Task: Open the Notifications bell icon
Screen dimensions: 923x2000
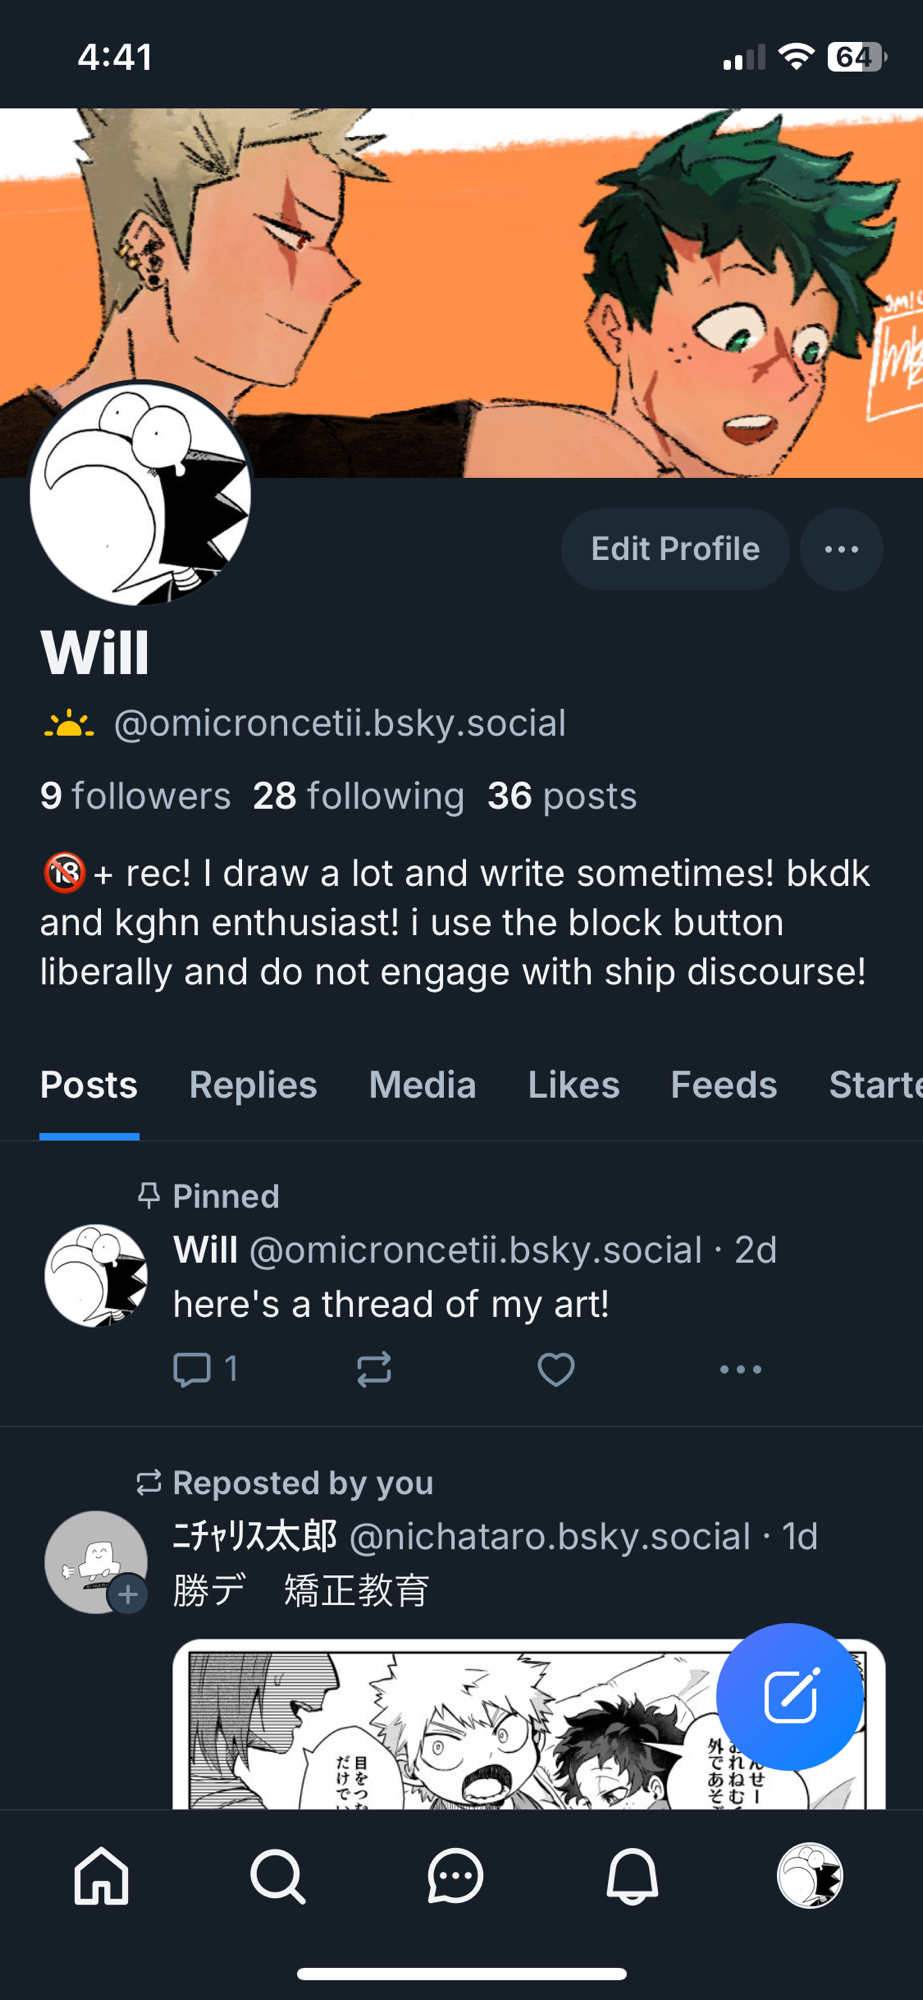Action: (x=632, y=1875)
